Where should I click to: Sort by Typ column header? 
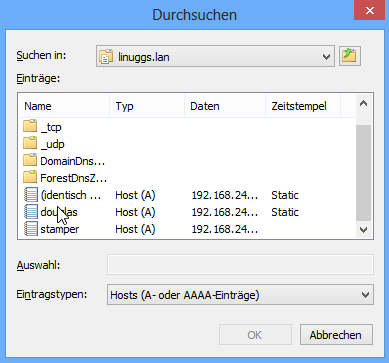[x=147, y=106]
